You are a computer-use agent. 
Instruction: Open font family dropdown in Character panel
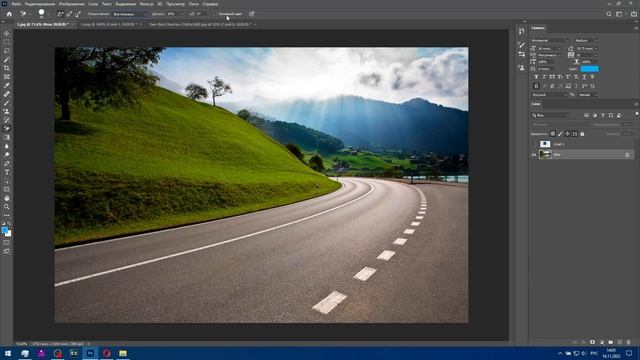click(550, 40)
